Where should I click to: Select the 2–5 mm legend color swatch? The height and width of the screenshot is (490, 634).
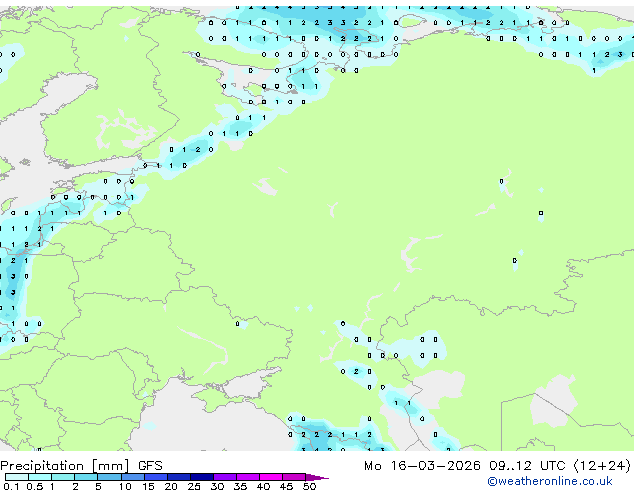86,477
